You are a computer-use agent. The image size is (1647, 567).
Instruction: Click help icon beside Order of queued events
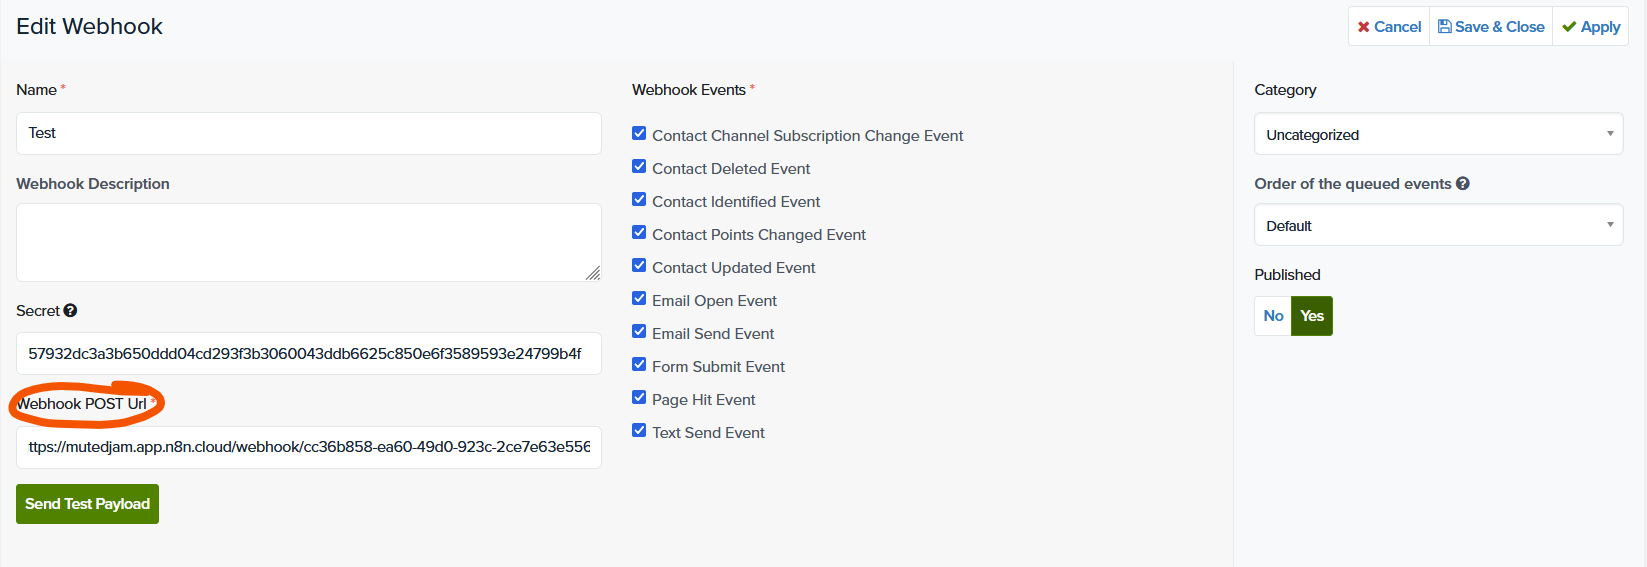click(x=1462, y=184)
